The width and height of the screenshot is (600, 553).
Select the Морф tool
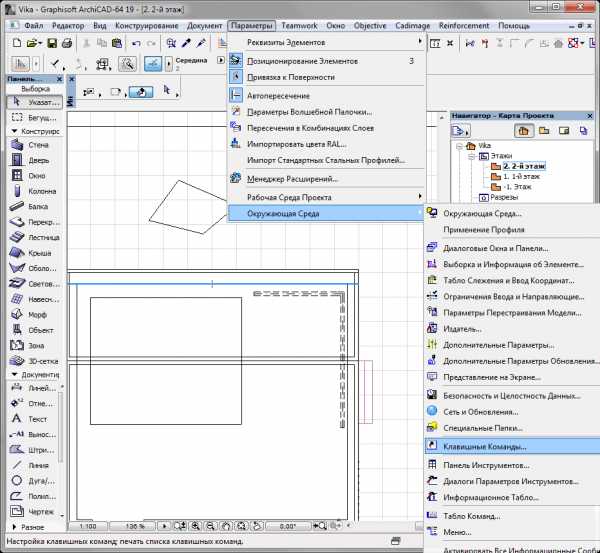tap(34, 315)
